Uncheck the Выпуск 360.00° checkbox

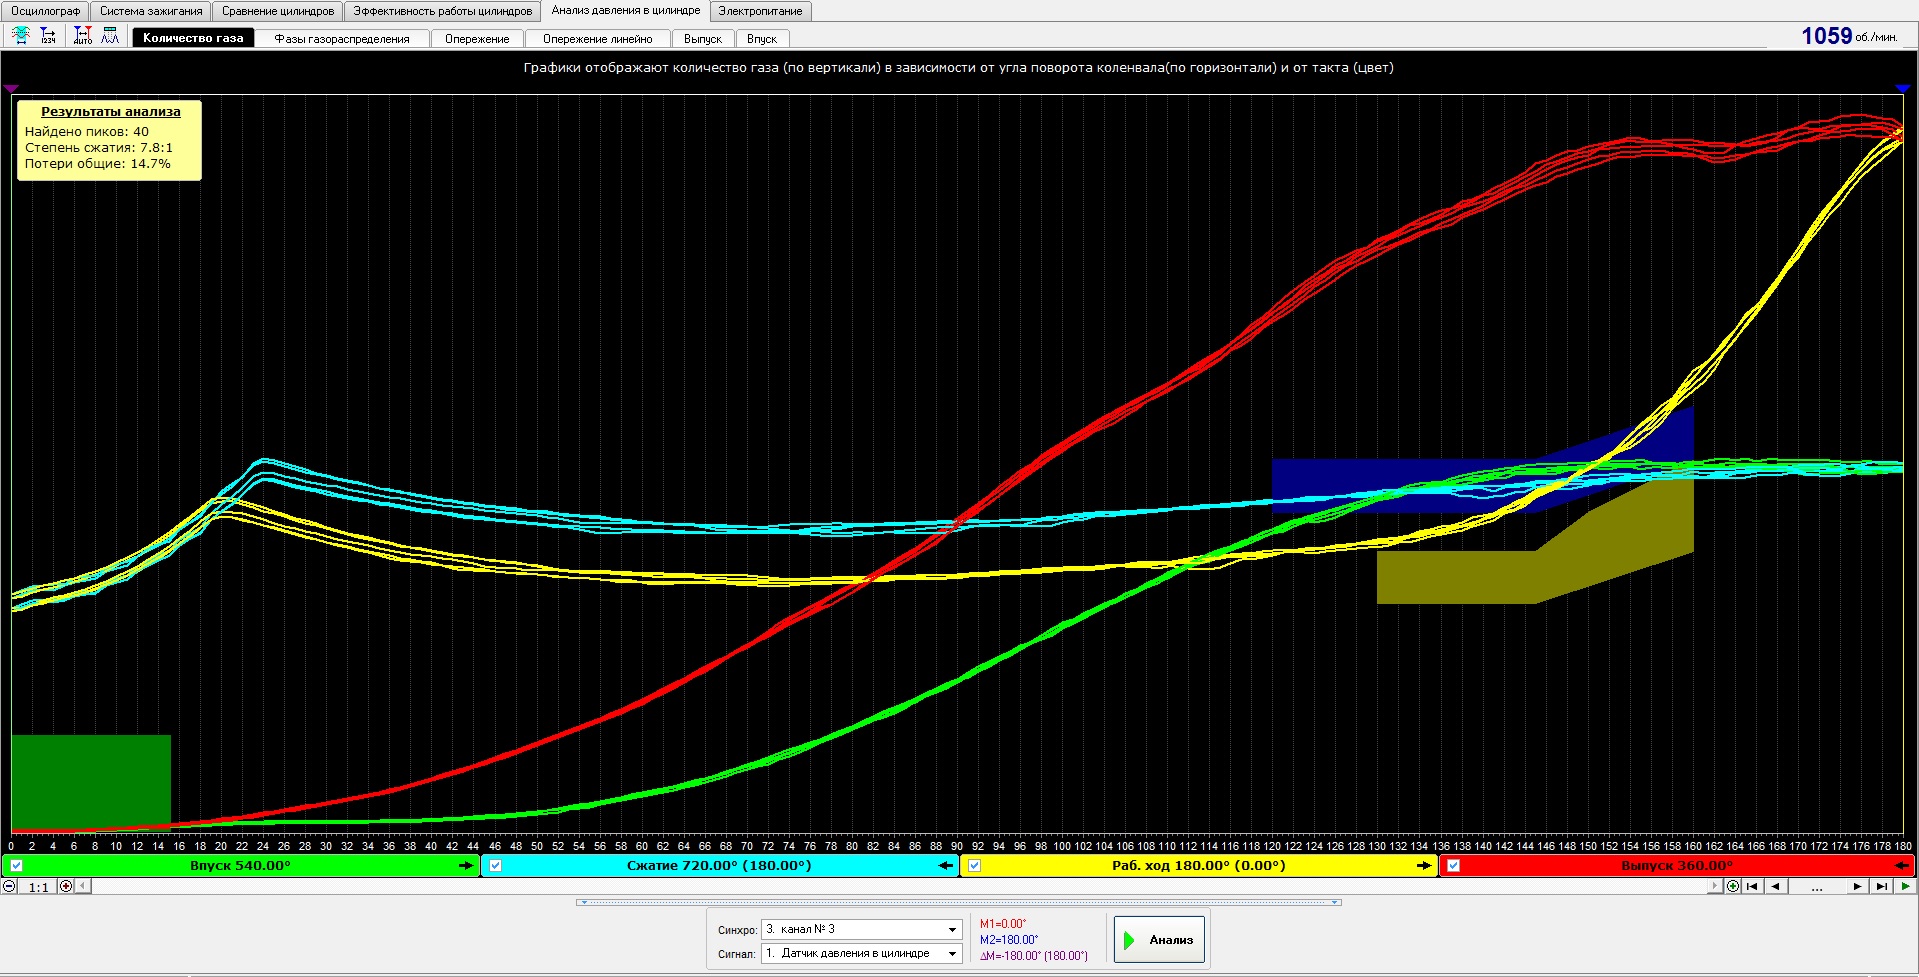pyautogui.click(x=1454, y=866)
